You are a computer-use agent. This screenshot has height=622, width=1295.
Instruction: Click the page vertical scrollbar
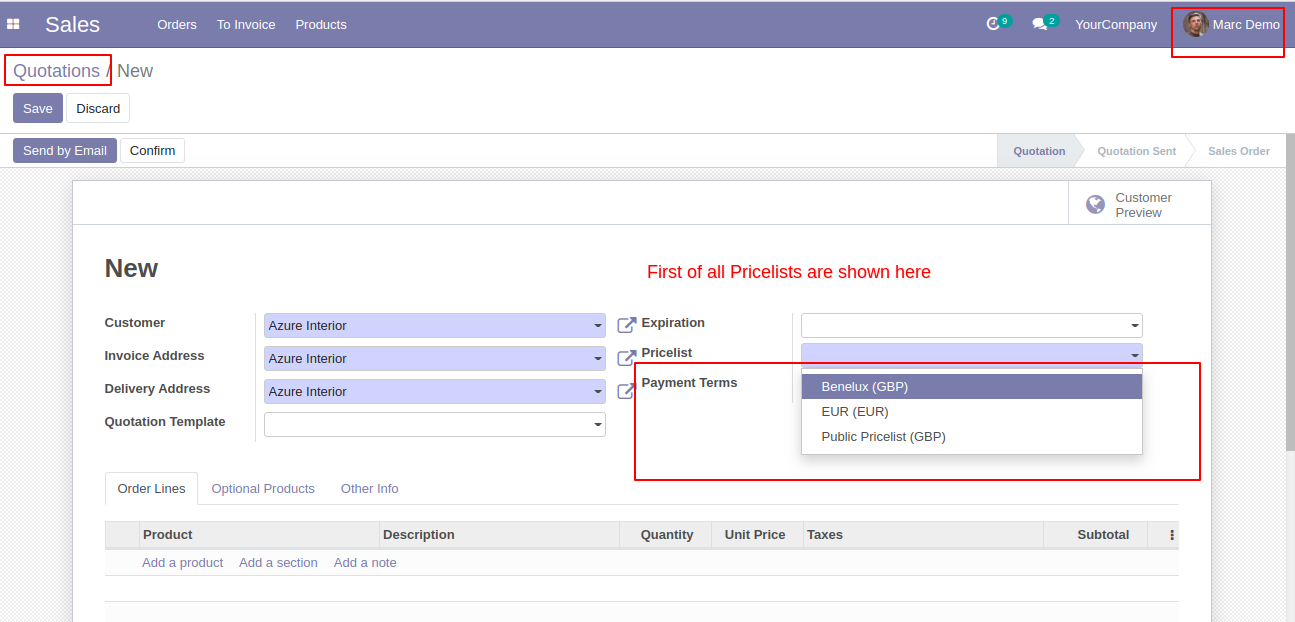pyautogui.click(x=1289, y=290)
